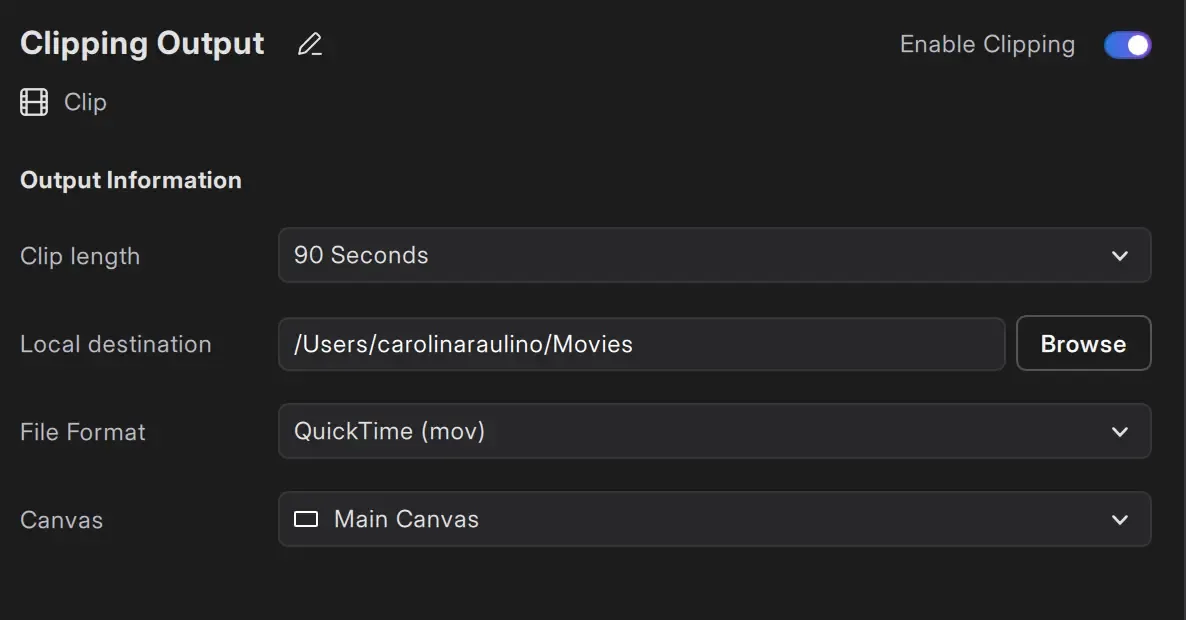Select the Clip icon under the title
The width and height of the screenshot is (1186, 620).
coord(33,101)
